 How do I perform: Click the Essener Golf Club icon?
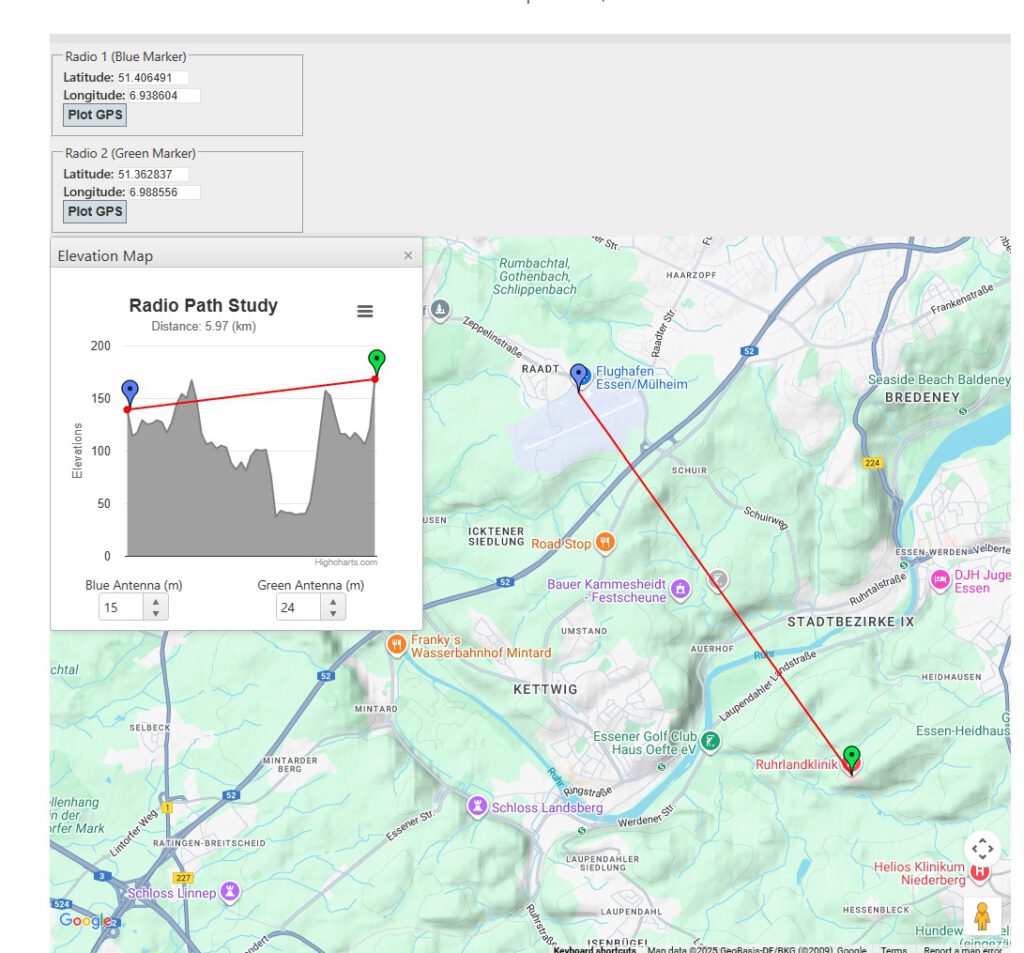point(709,741)
